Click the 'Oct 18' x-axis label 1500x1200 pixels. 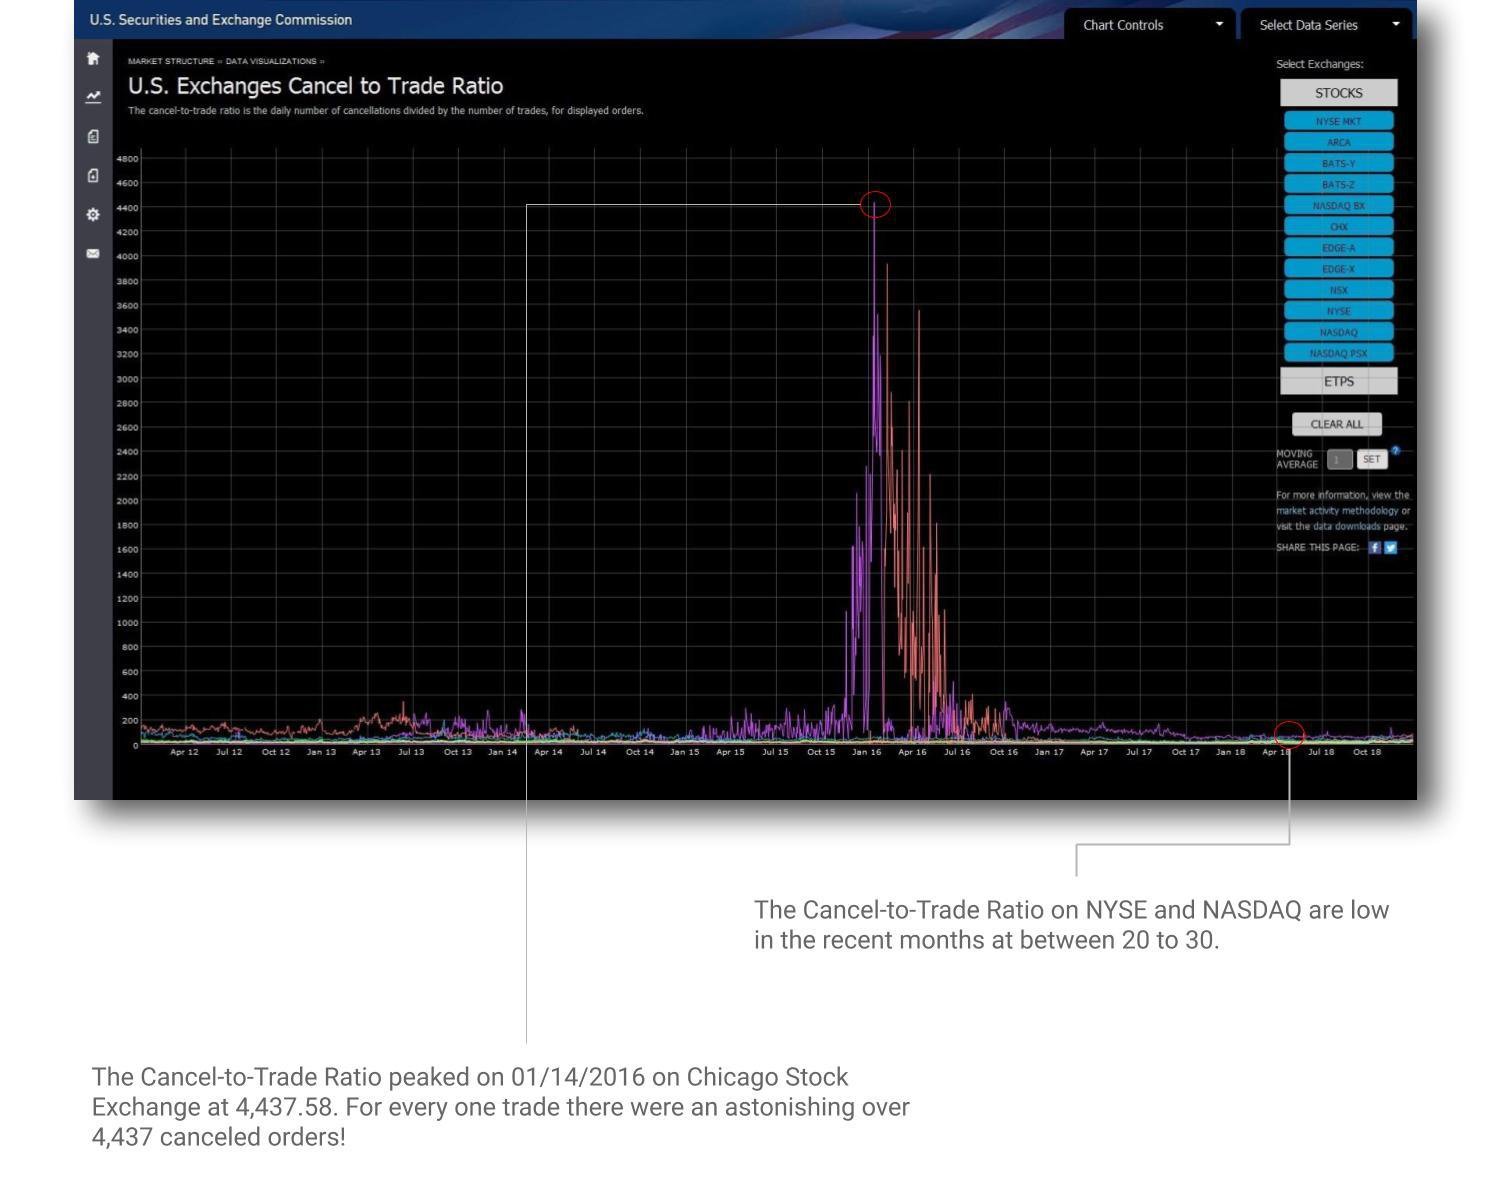(1366, 752)
